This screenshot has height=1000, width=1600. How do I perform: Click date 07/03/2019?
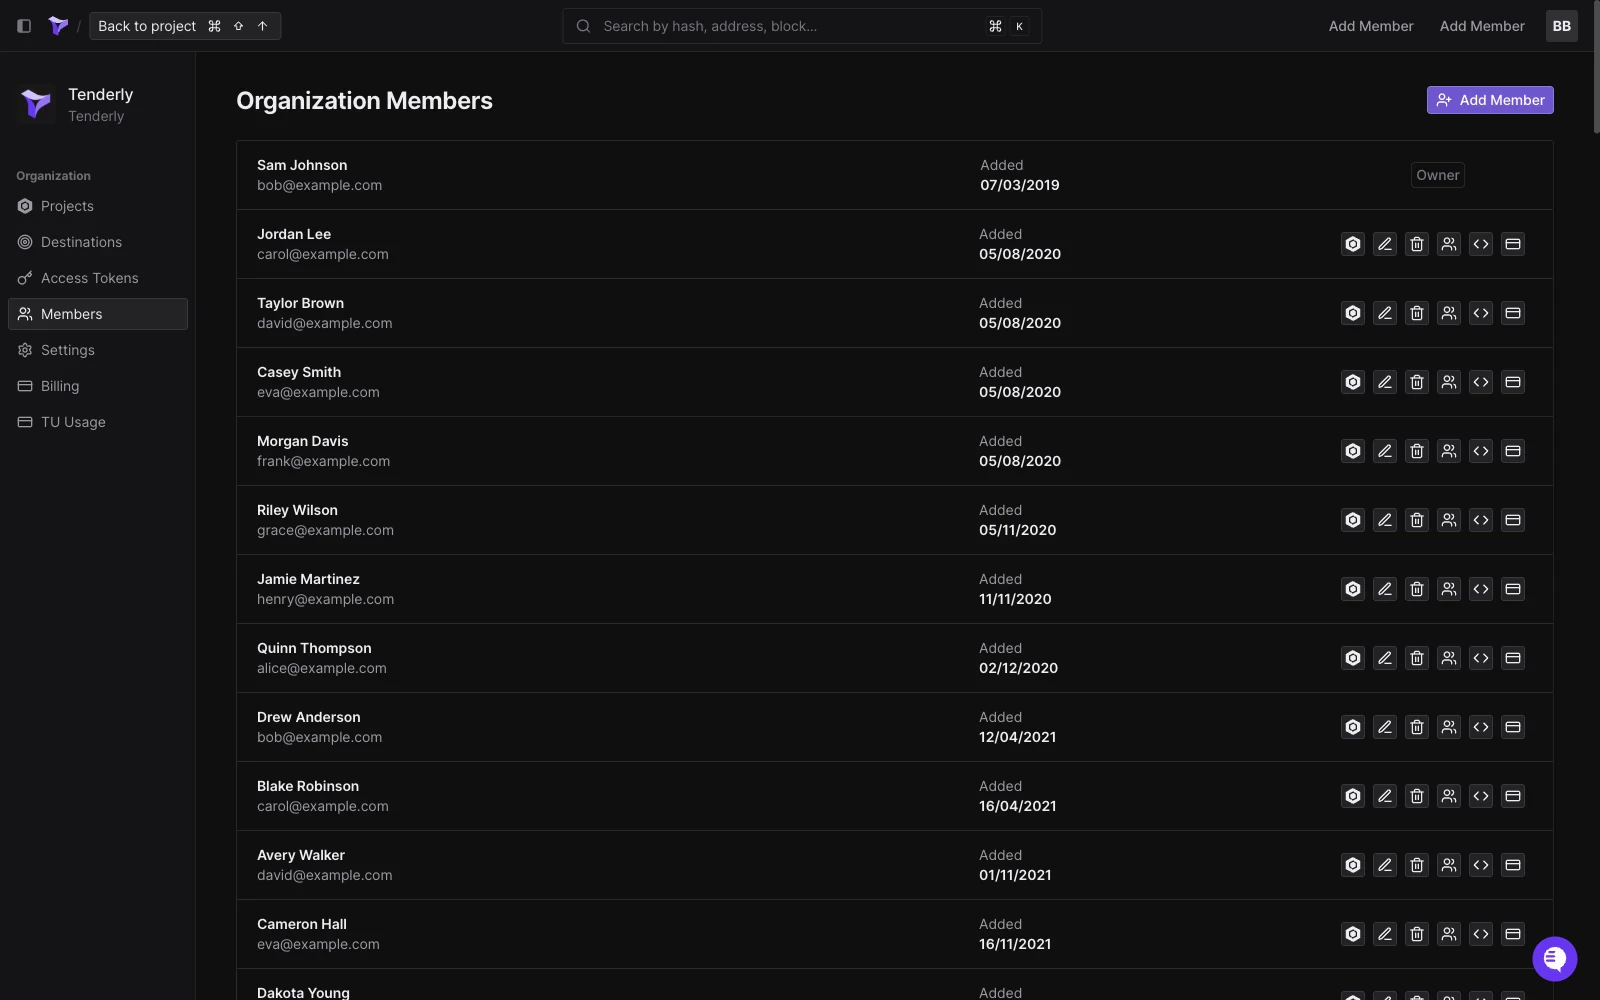pos(1020,185)
